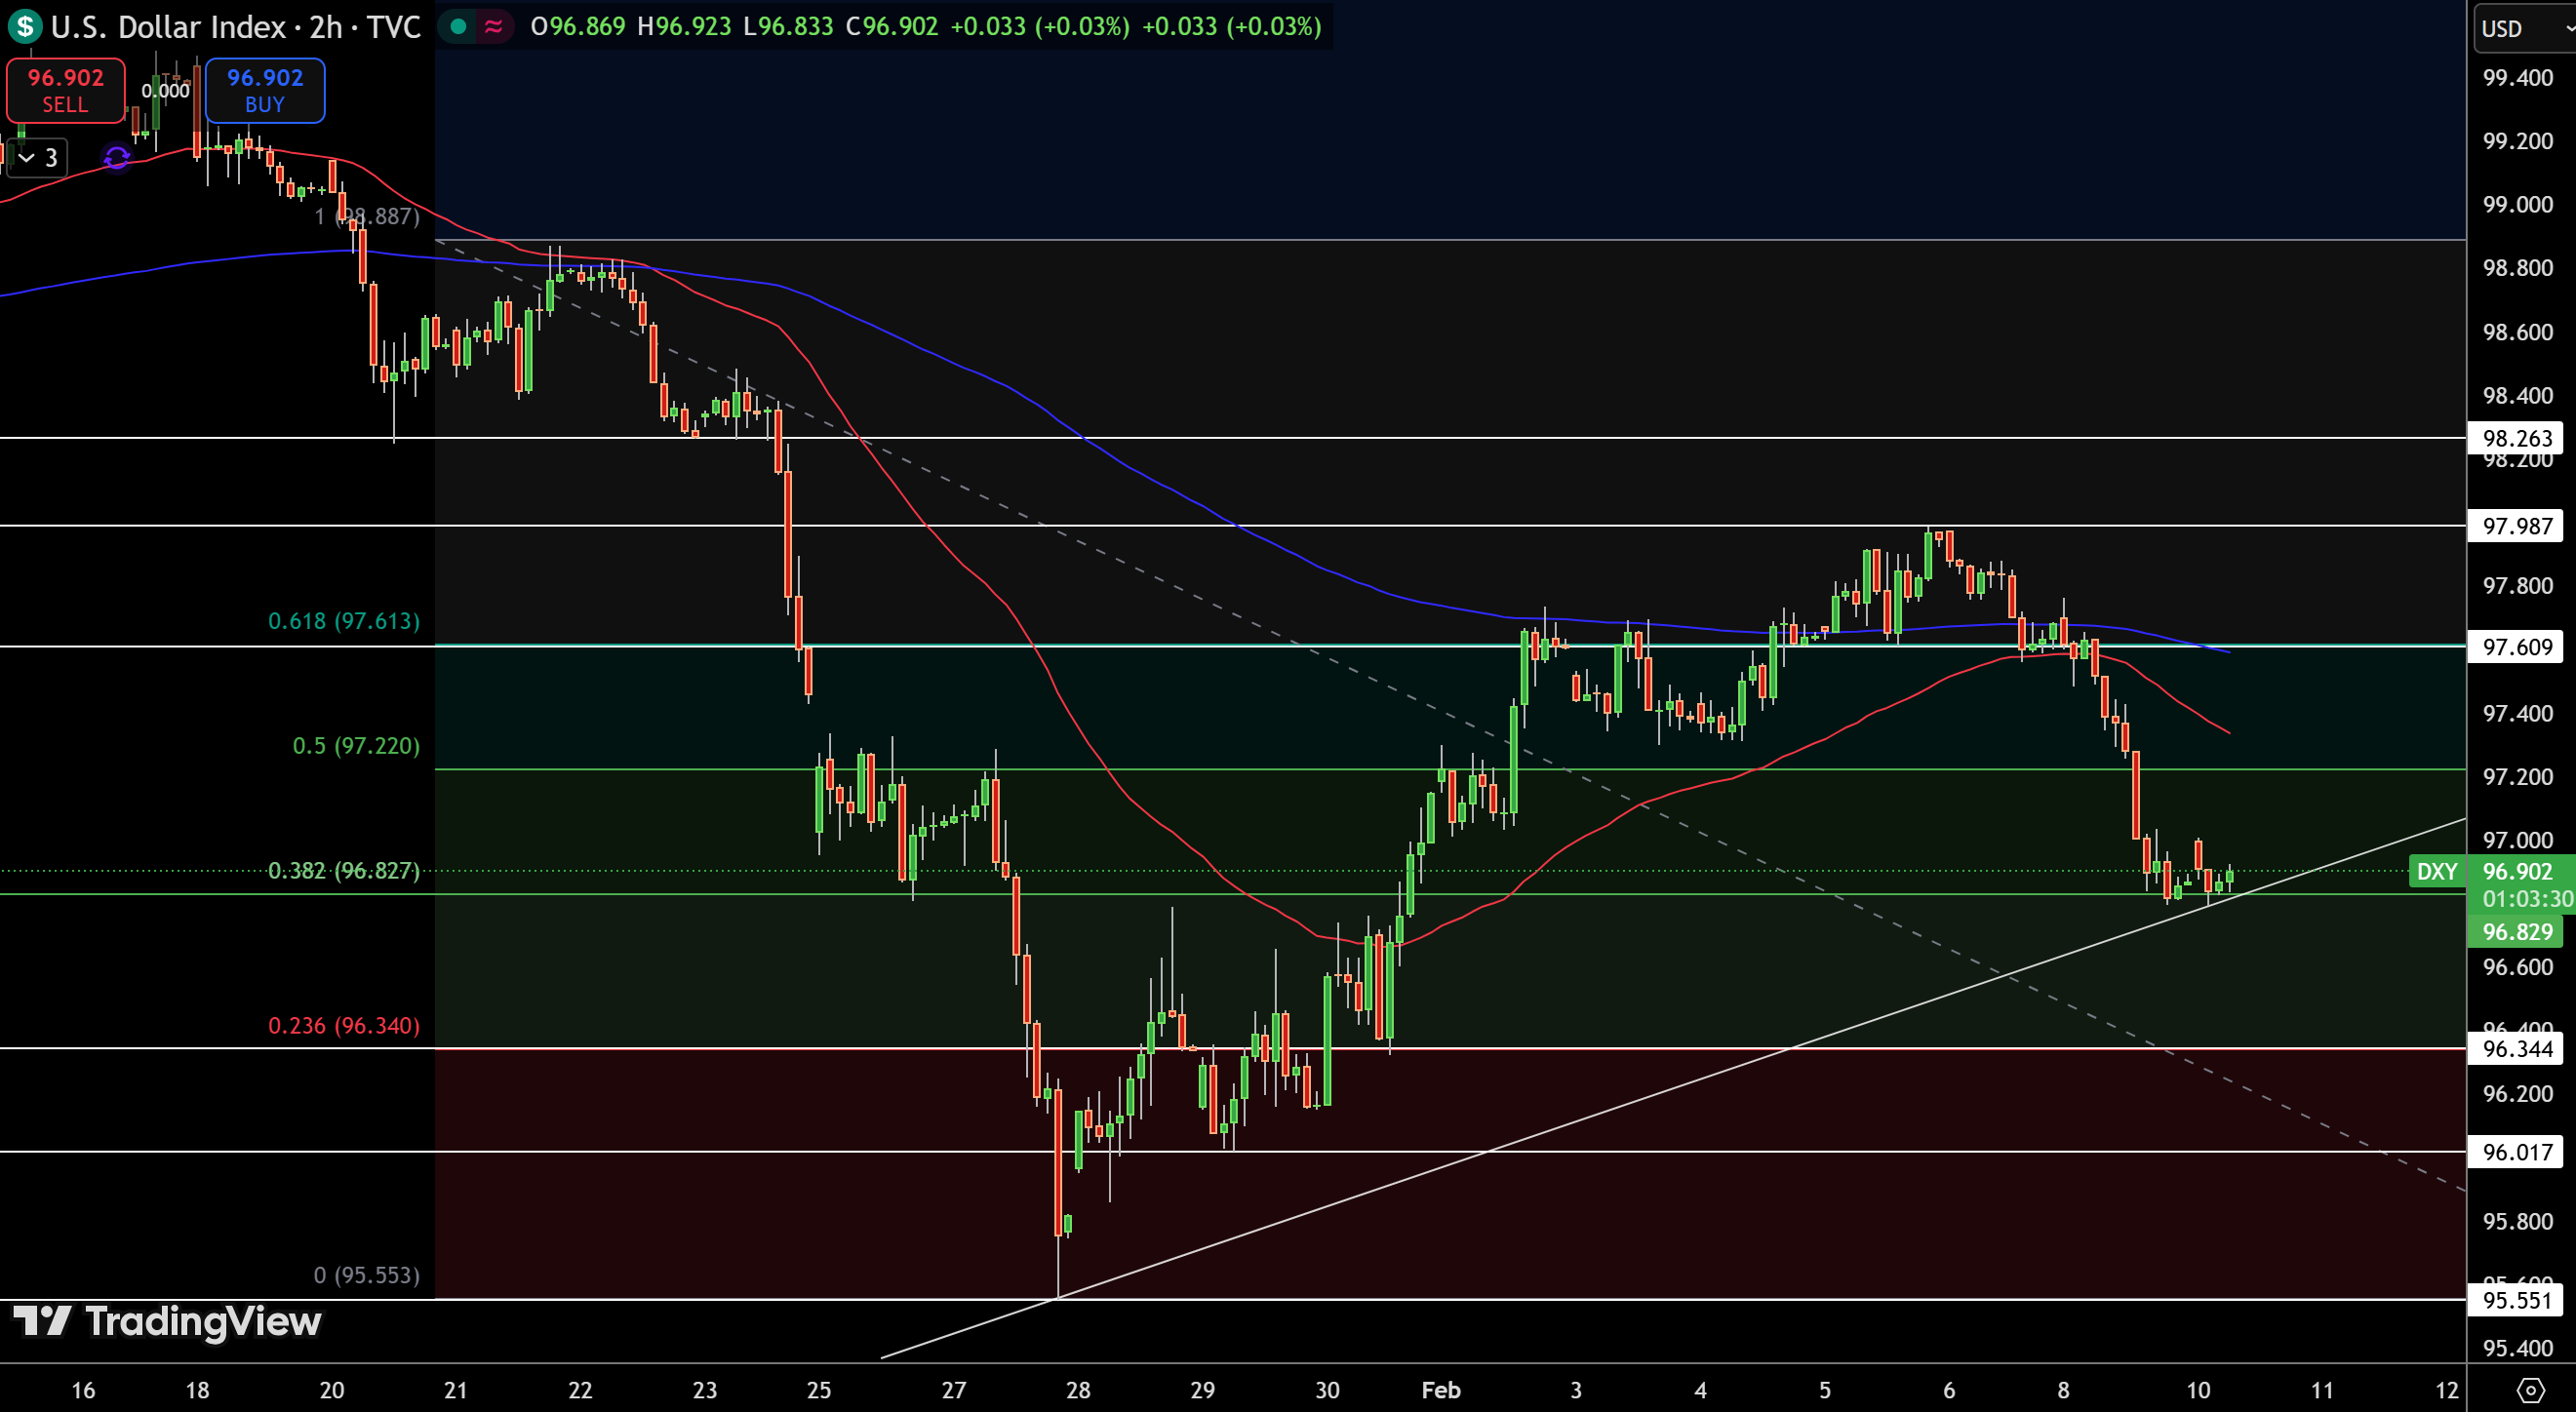Screen dimensions: 2576x1412
Task: Click the red 96.902 SELL button
Action: pos(65,90)
